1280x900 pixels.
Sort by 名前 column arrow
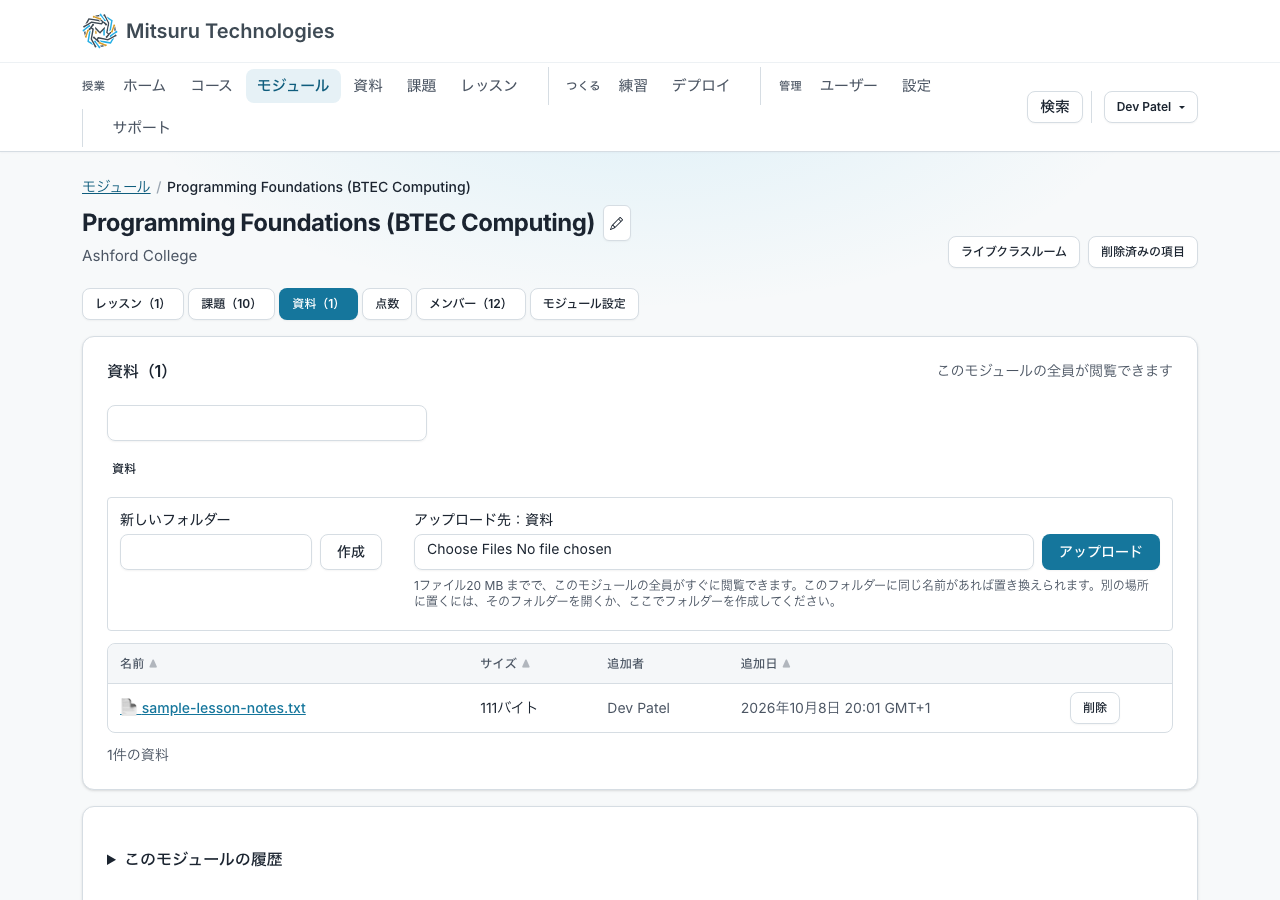pyautogui.click(x=153, y=664)
